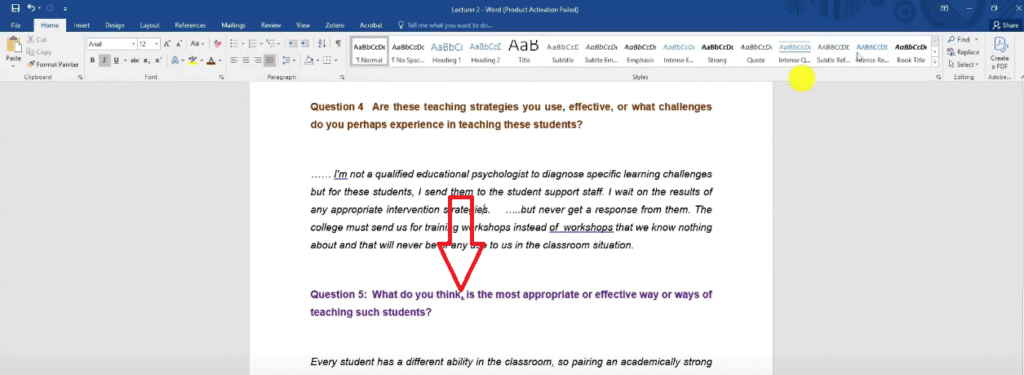Click the Decrease Font Size icon
1024x375 pixels.
(179, 44)
